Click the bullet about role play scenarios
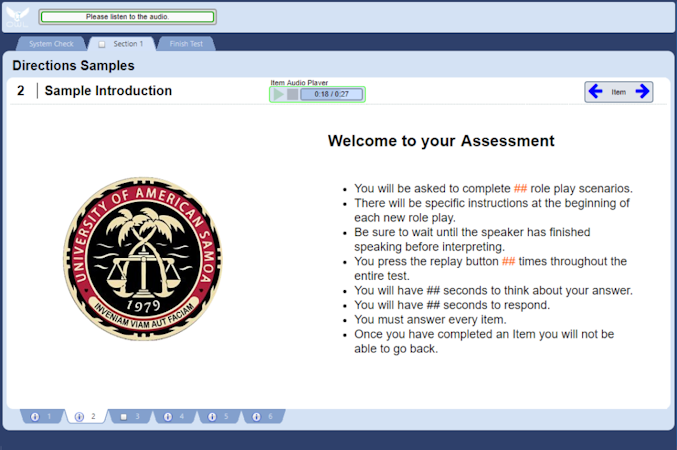This screenshot has width=677, height=450. coord(493,189)
